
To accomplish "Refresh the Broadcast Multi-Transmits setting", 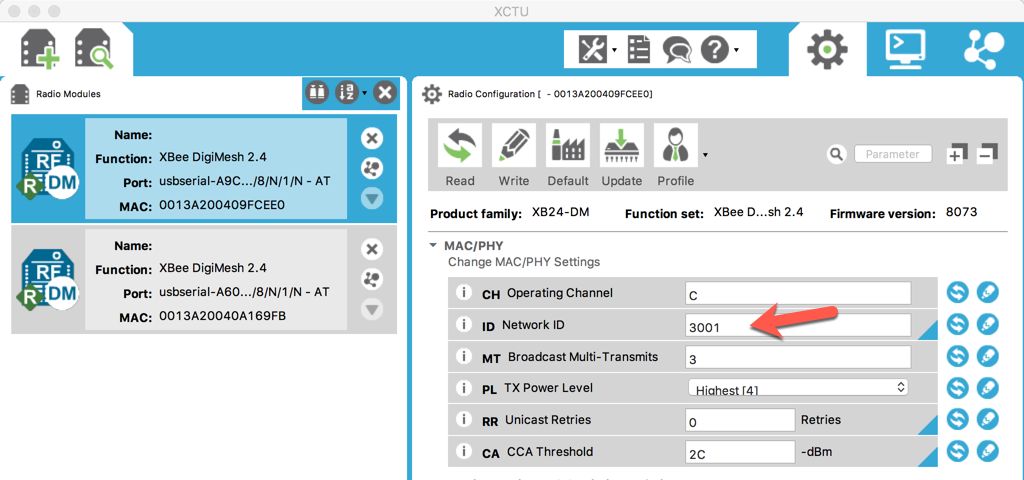I will [957, 357].
